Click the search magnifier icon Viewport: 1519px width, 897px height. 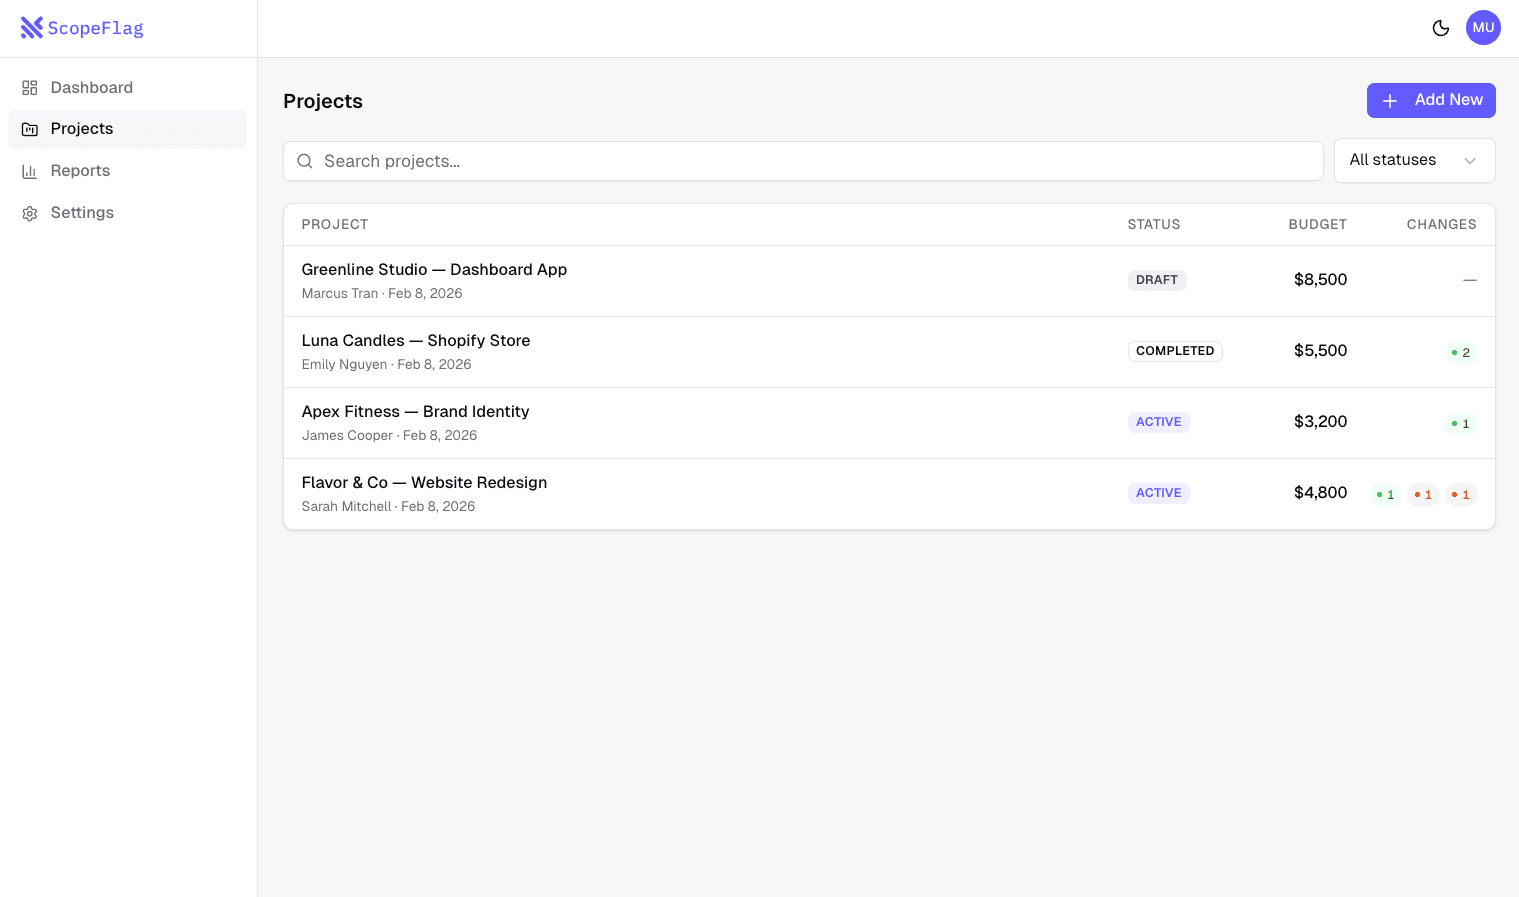click(305, 161)
